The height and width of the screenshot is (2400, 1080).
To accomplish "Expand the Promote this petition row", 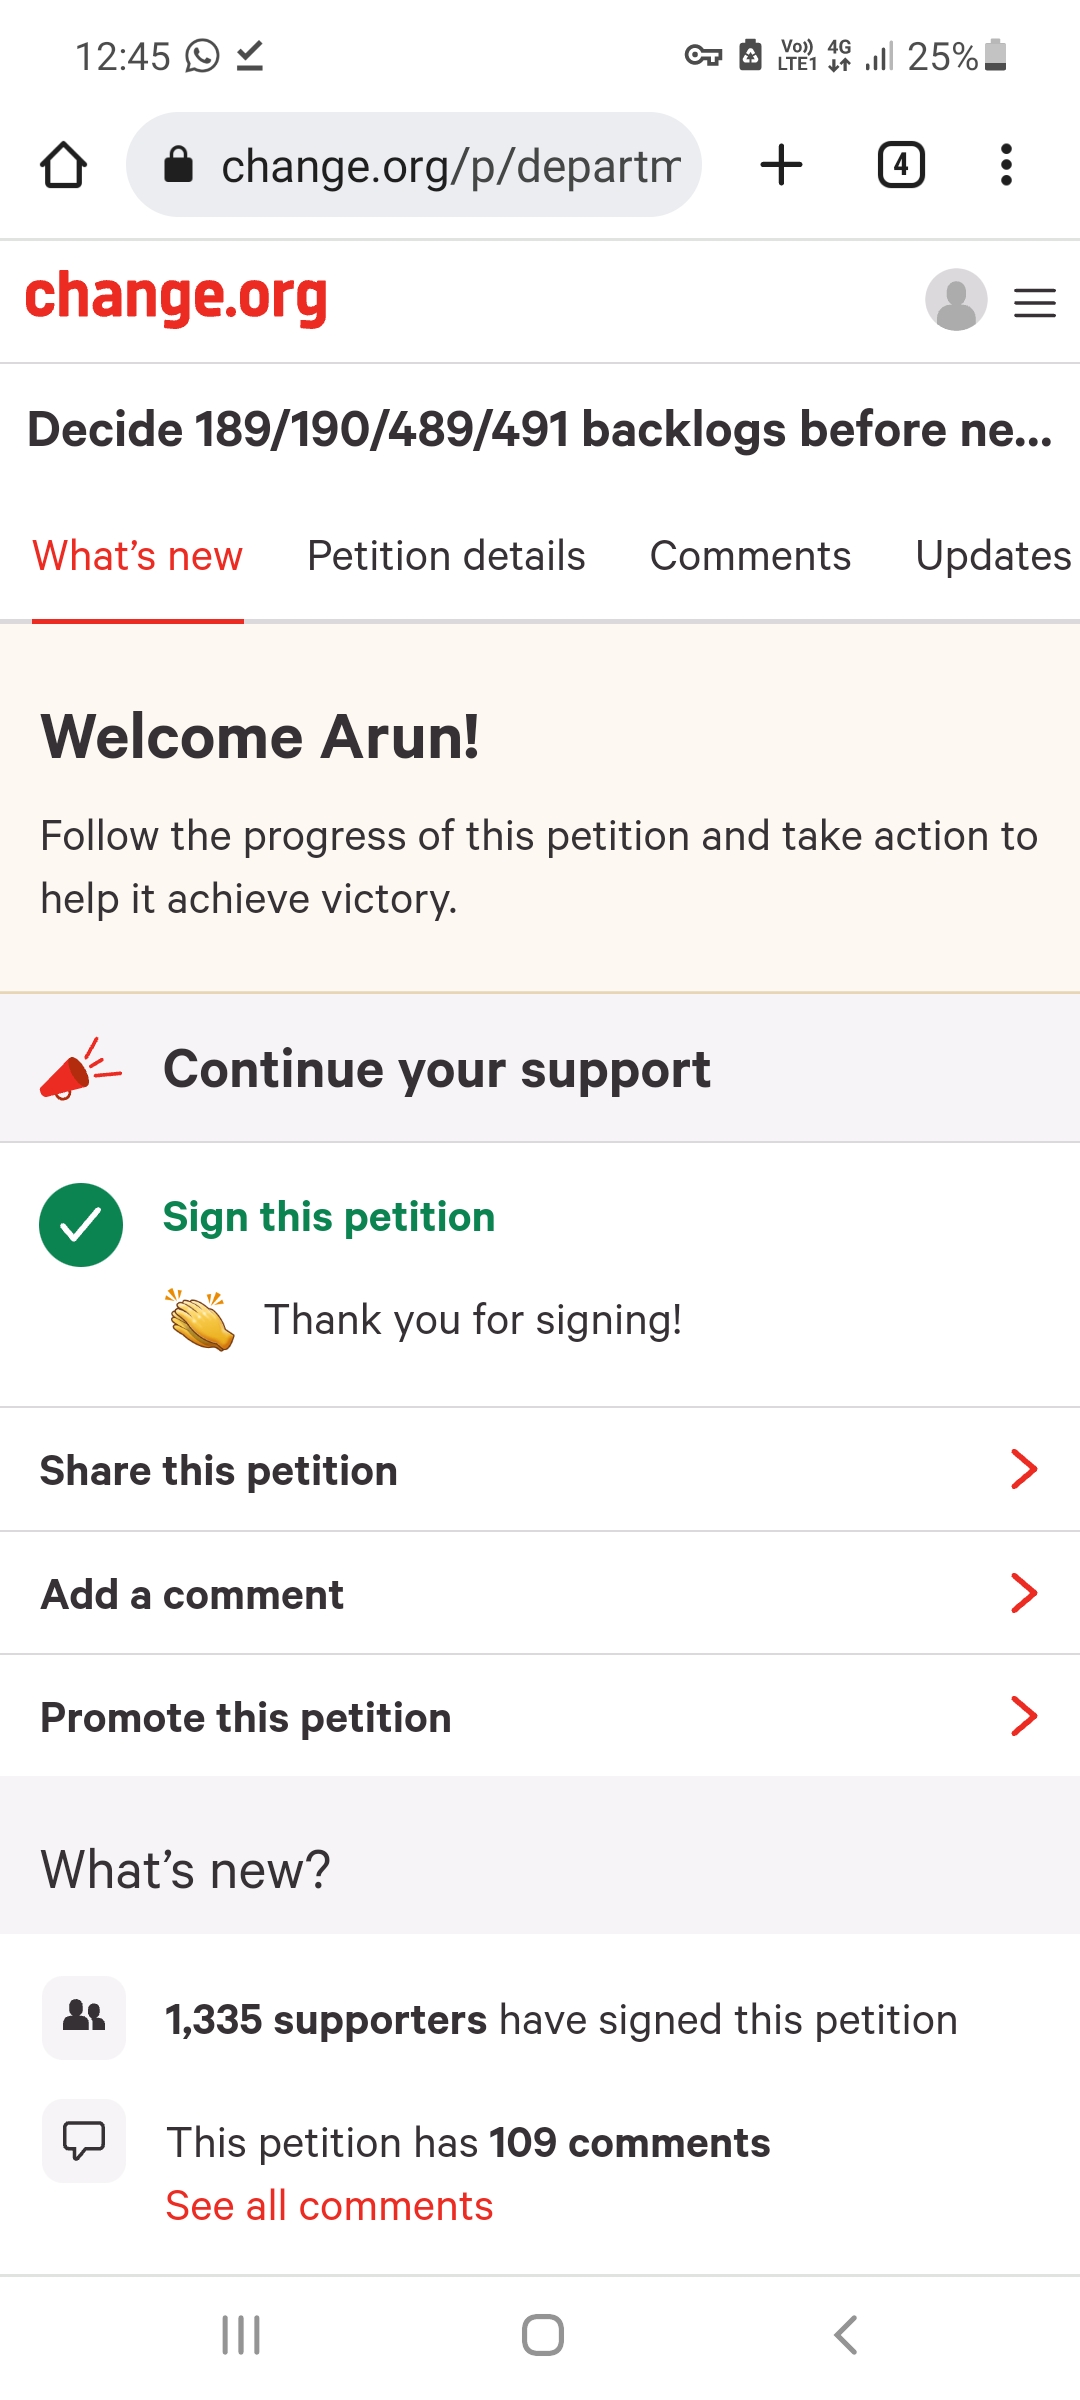I will pyautogui.click(x=540, y=1716).
